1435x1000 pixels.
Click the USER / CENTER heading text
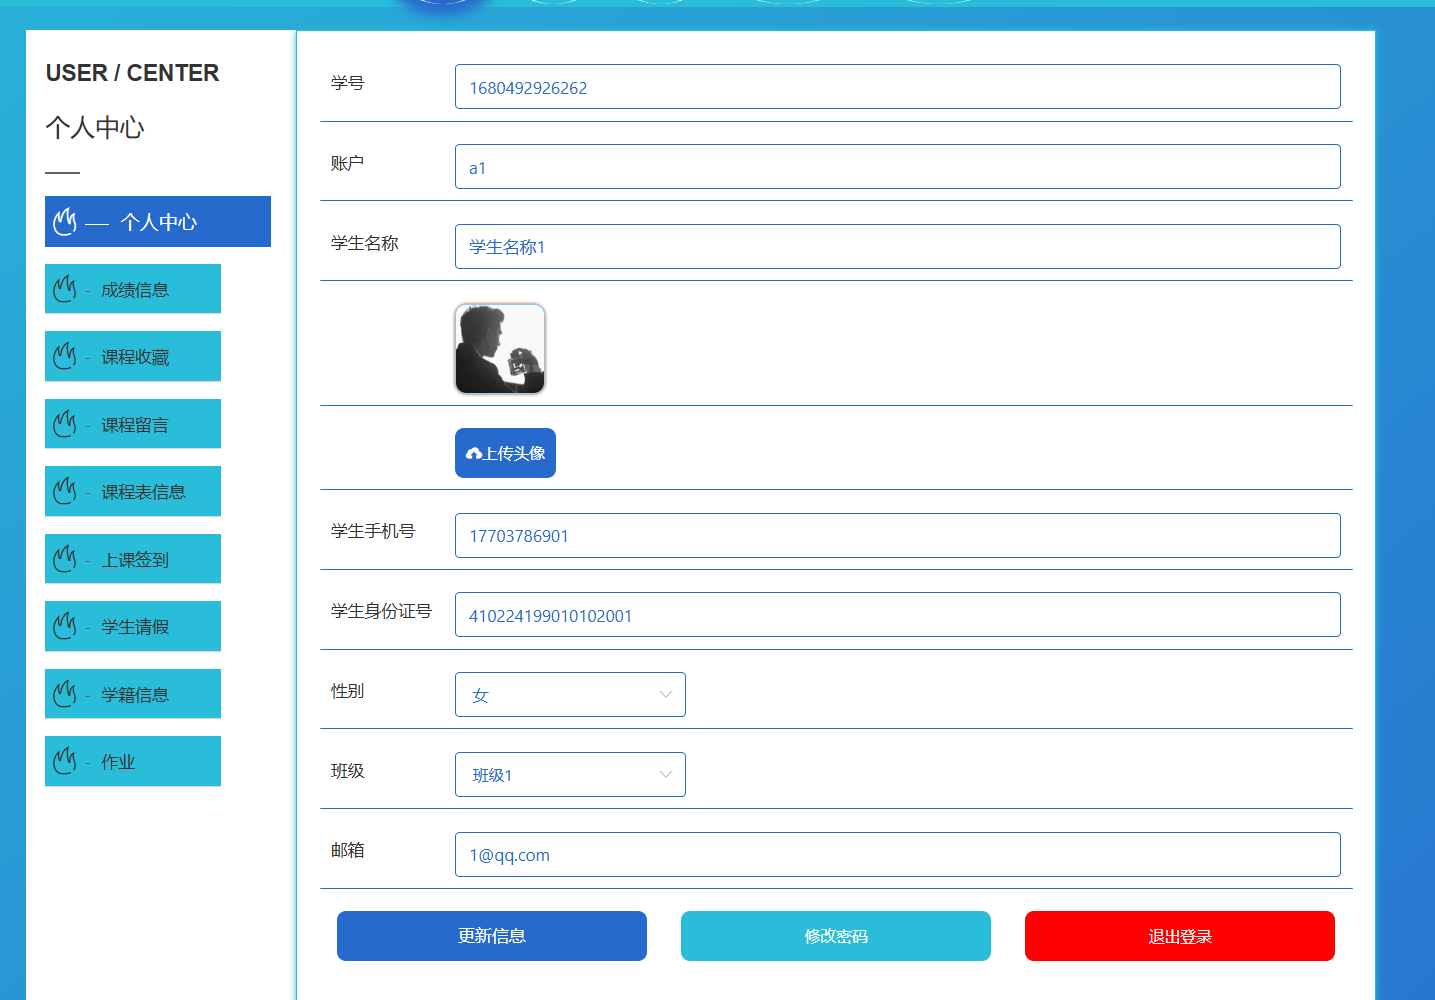pos(132,73)
